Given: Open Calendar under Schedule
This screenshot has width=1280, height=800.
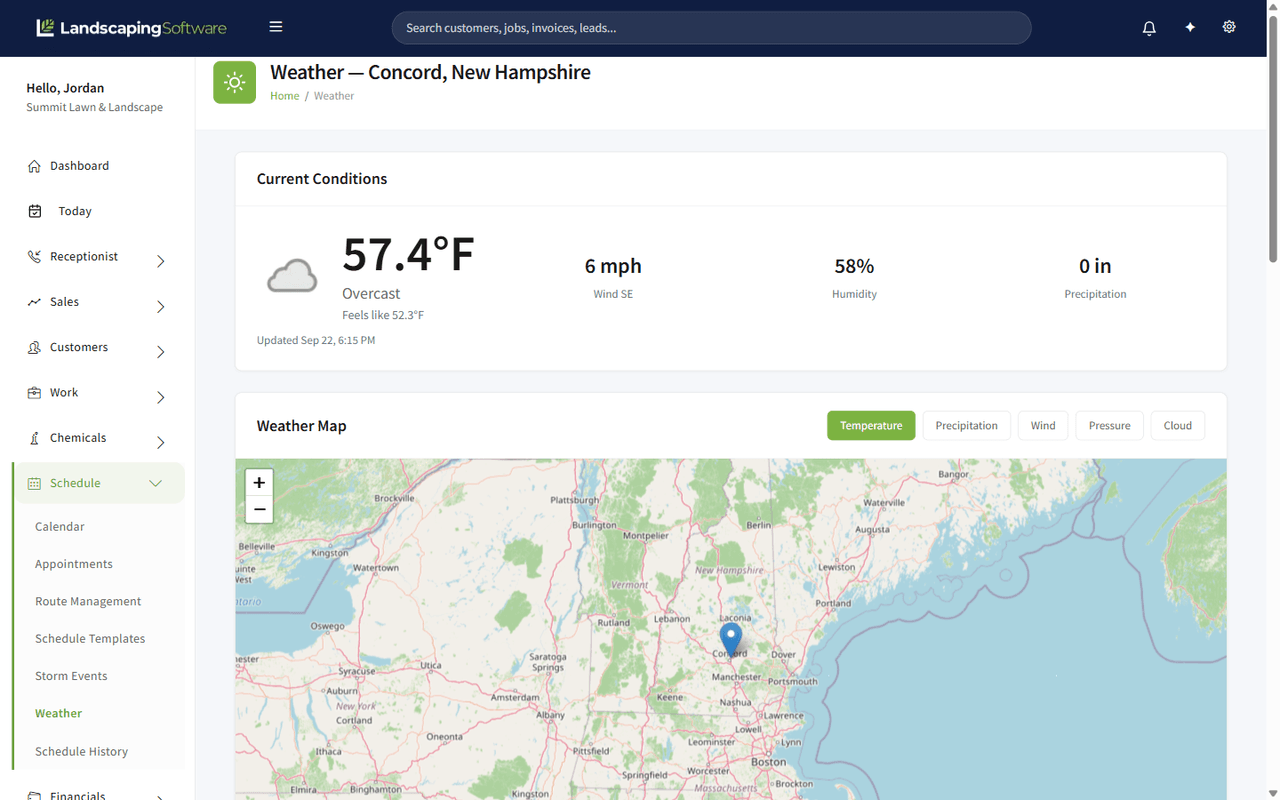Looking at the screenshot, I should click(x=60, y=526).
